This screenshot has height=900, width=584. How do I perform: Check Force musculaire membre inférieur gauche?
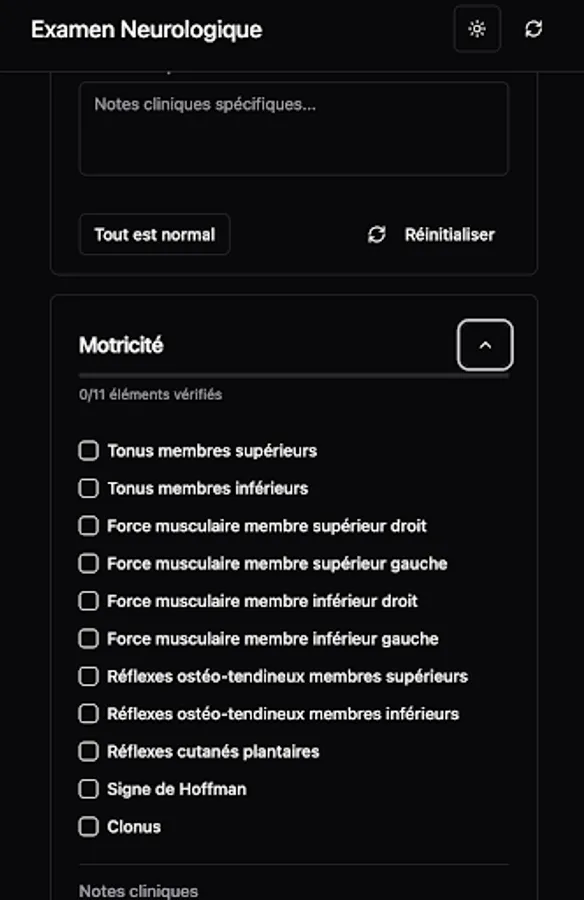(x=87, y=638)
